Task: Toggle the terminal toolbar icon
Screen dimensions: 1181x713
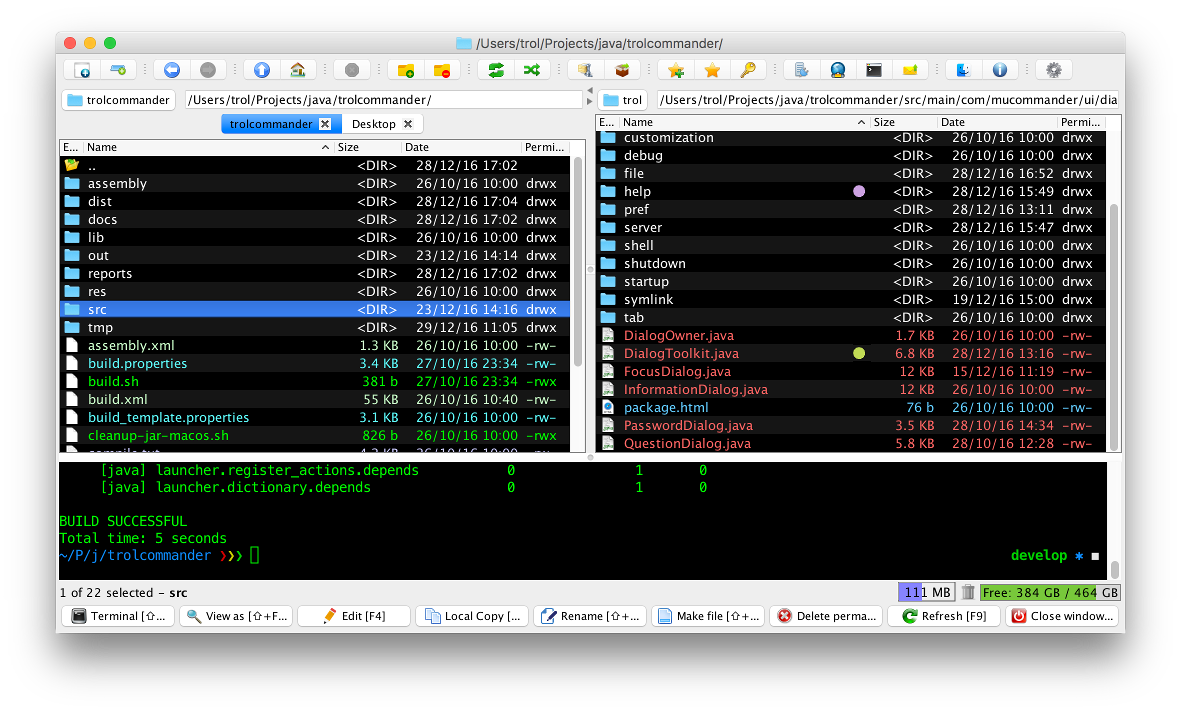Action: (874, 70)
